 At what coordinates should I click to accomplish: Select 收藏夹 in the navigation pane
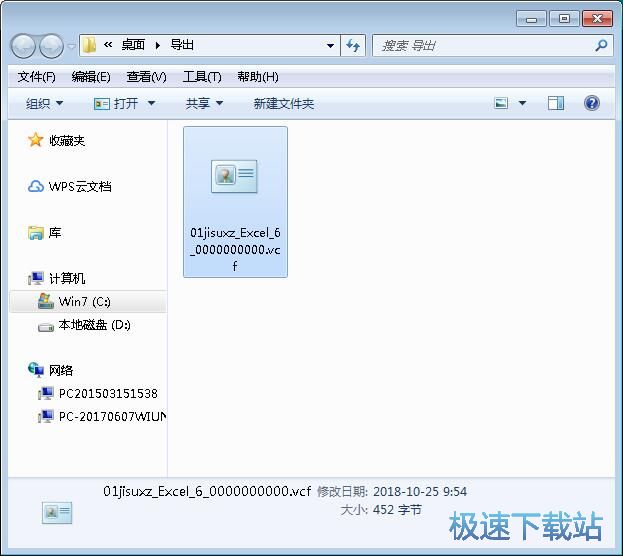coord(56,140)
